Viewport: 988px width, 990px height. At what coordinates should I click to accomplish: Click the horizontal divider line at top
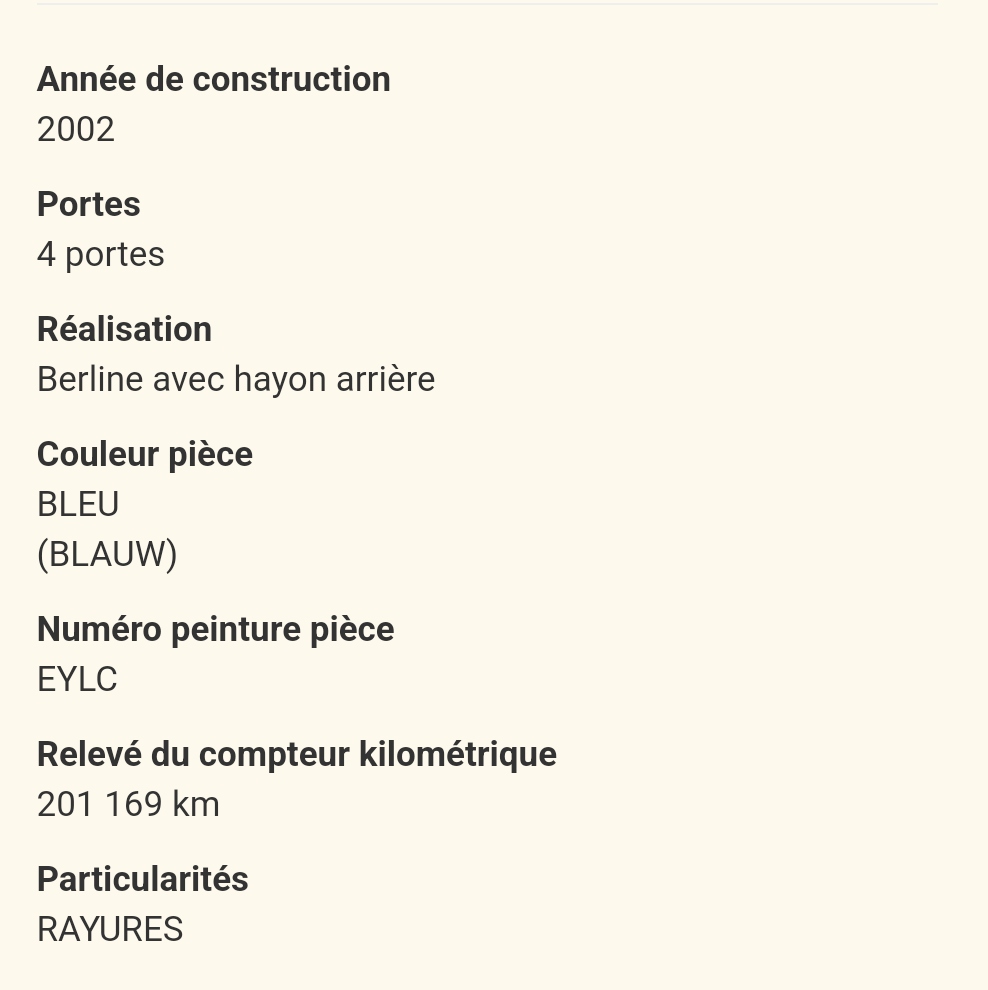click(x=487, y=4)
